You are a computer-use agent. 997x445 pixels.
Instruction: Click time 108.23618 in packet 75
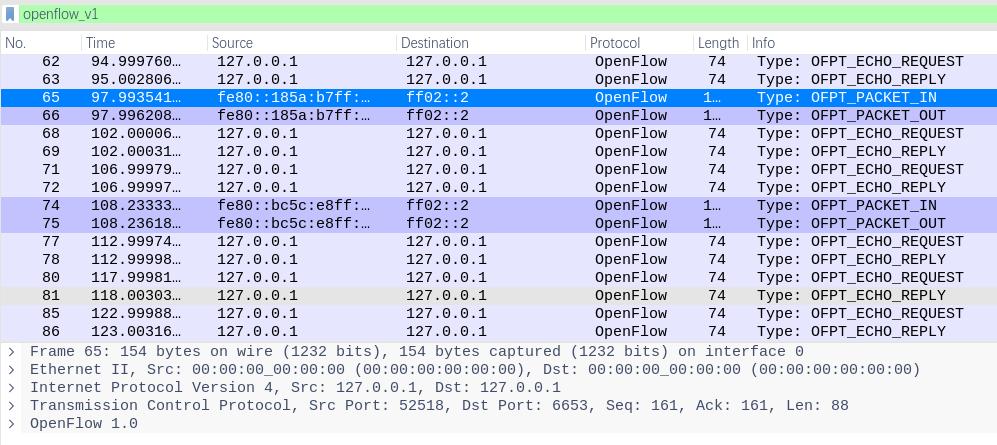point(134,223)
